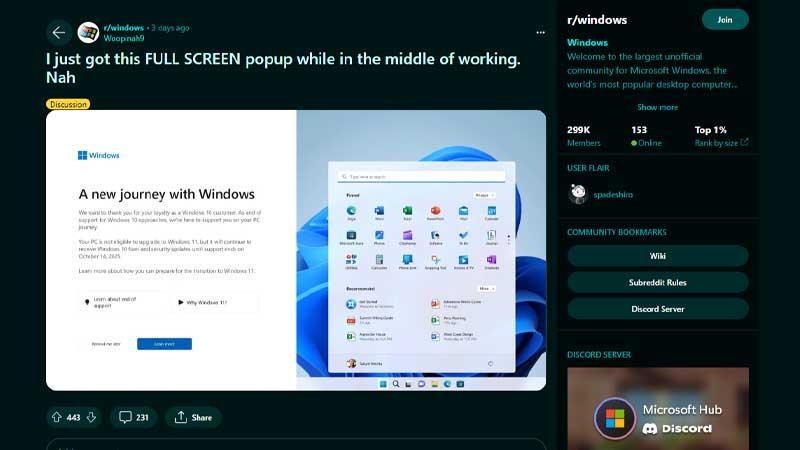This screenshot has height=450, width=800.
Task: Open the post options three-dot menu
Action: [540, 33]
